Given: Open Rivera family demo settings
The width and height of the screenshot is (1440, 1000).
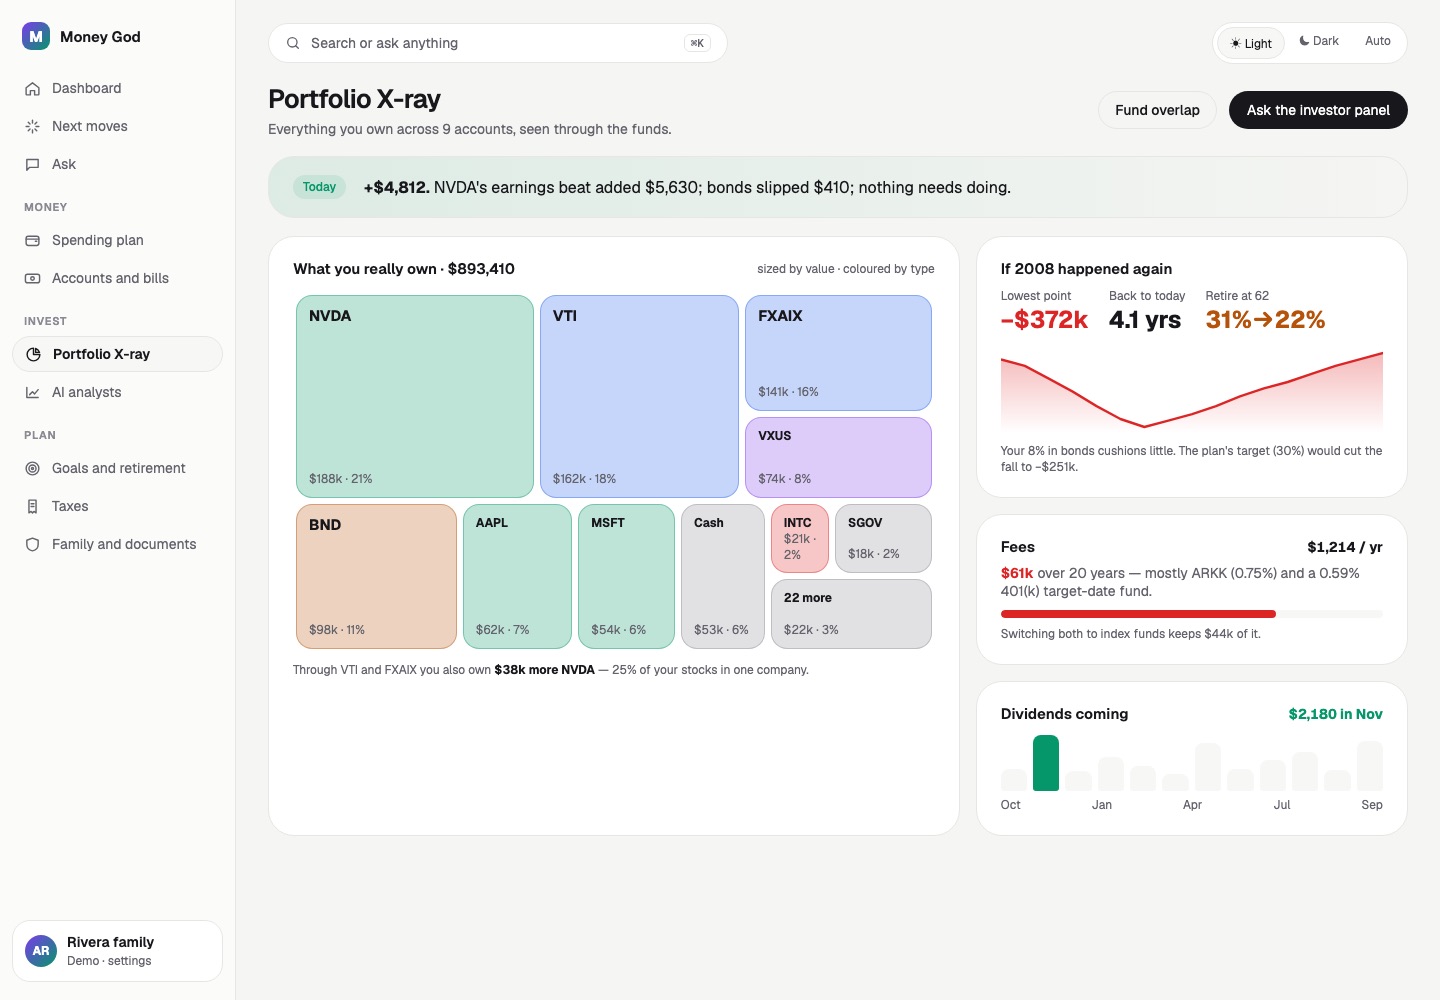Looking at the screenshot, I should pyautogui.click(x=117, y=951).
